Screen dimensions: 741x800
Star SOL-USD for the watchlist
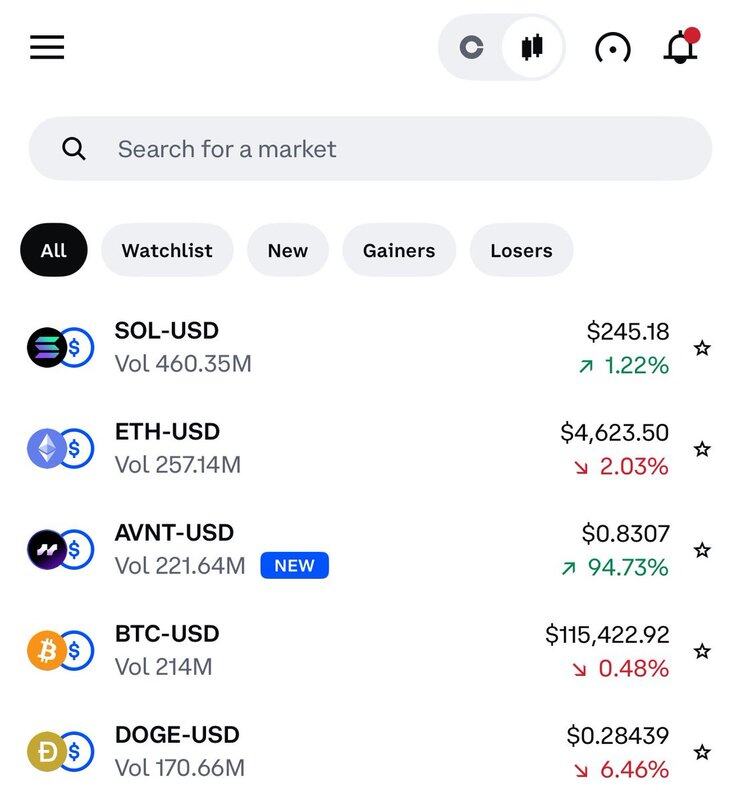(x=702, y=348)
